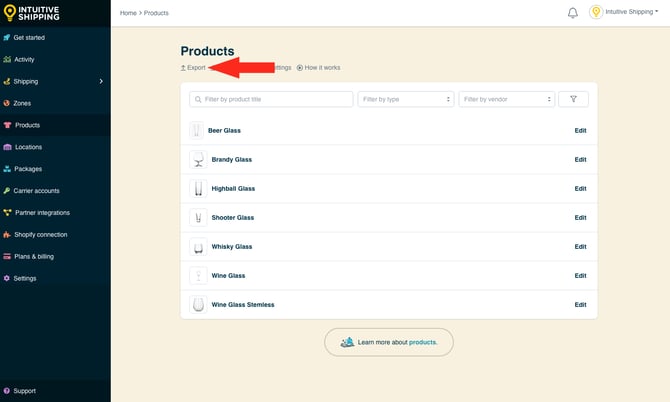Click the learn more boat icon
The height and width of the screenshot is (402, 670).
(347, 342)
